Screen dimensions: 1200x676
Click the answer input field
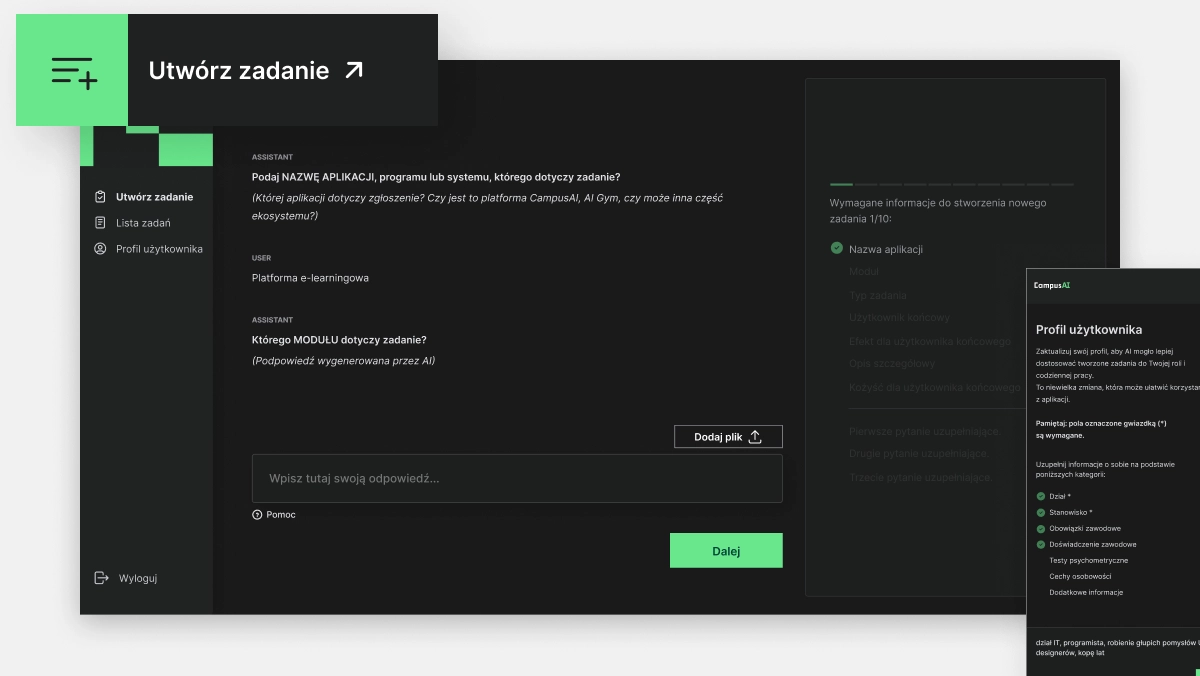tap(517, 479)
